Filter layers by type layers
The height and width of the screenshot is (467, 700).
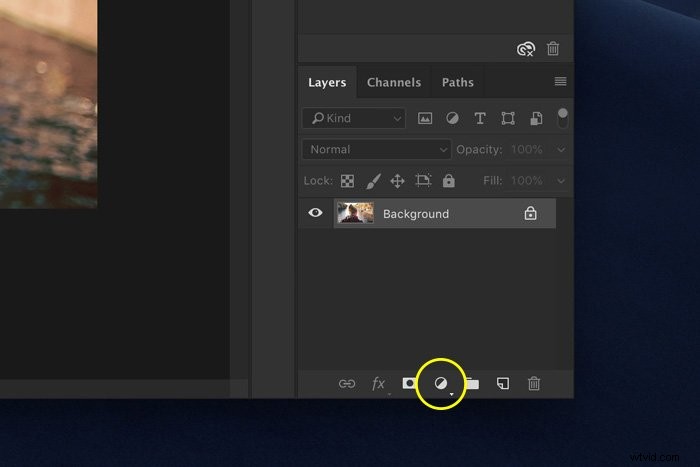click(x=480, y=118)
